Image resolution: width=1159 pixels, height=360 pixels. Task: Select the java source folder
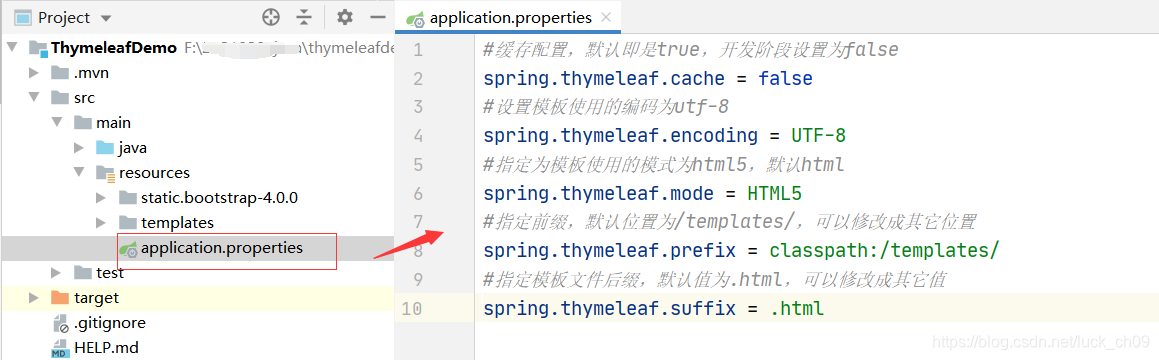pos(197,148)
